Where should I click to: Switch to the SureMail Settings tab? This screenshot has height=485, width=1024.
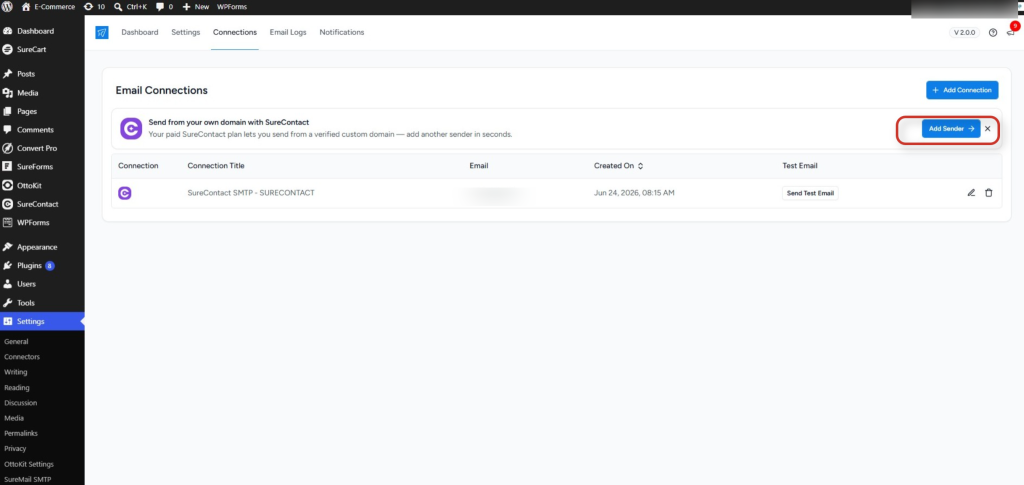185,32
